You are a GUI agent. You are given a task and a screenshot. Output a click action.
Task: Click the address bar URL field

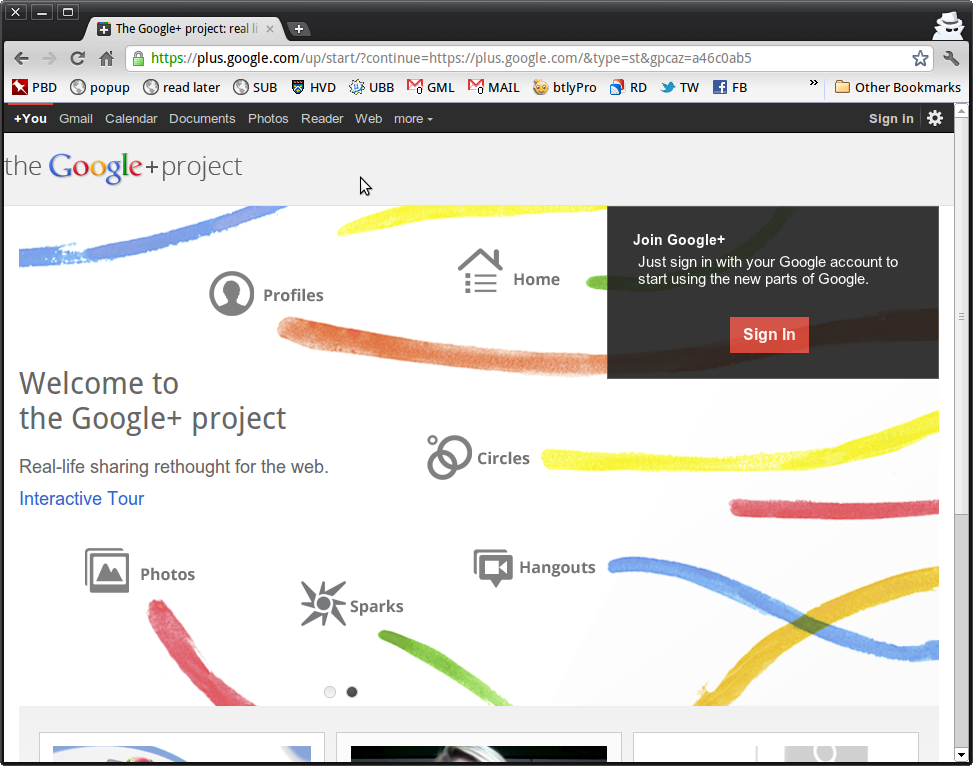point(520,58)
